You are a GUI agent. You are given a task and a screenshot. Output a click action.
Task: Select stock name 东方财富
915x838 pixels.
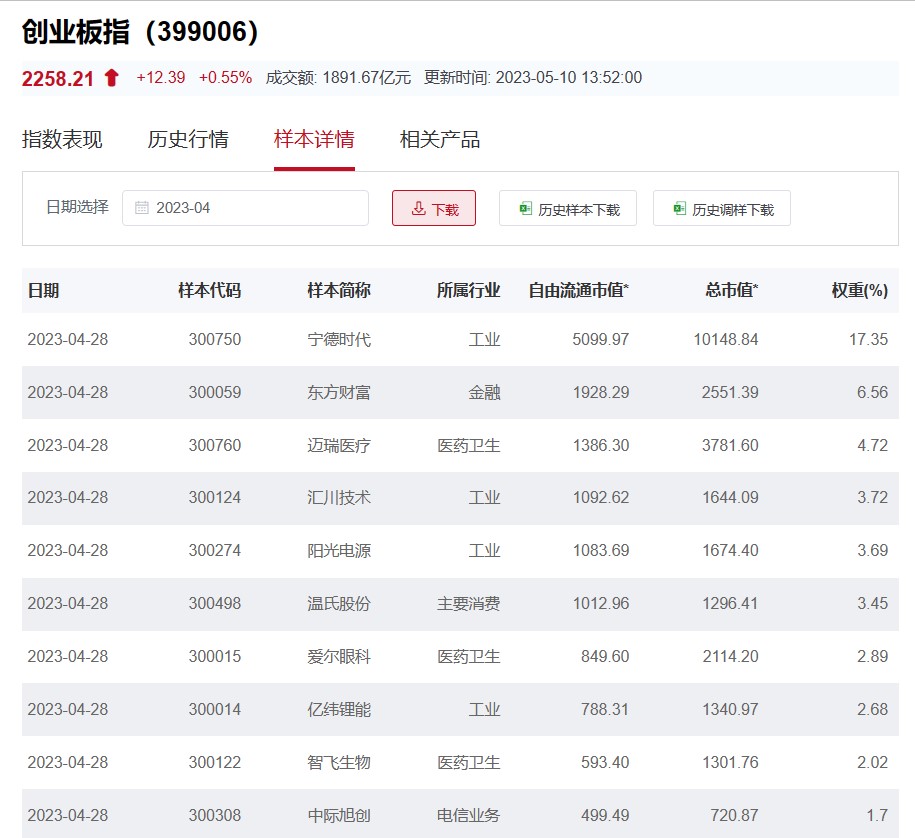click(x=339, y=393)
